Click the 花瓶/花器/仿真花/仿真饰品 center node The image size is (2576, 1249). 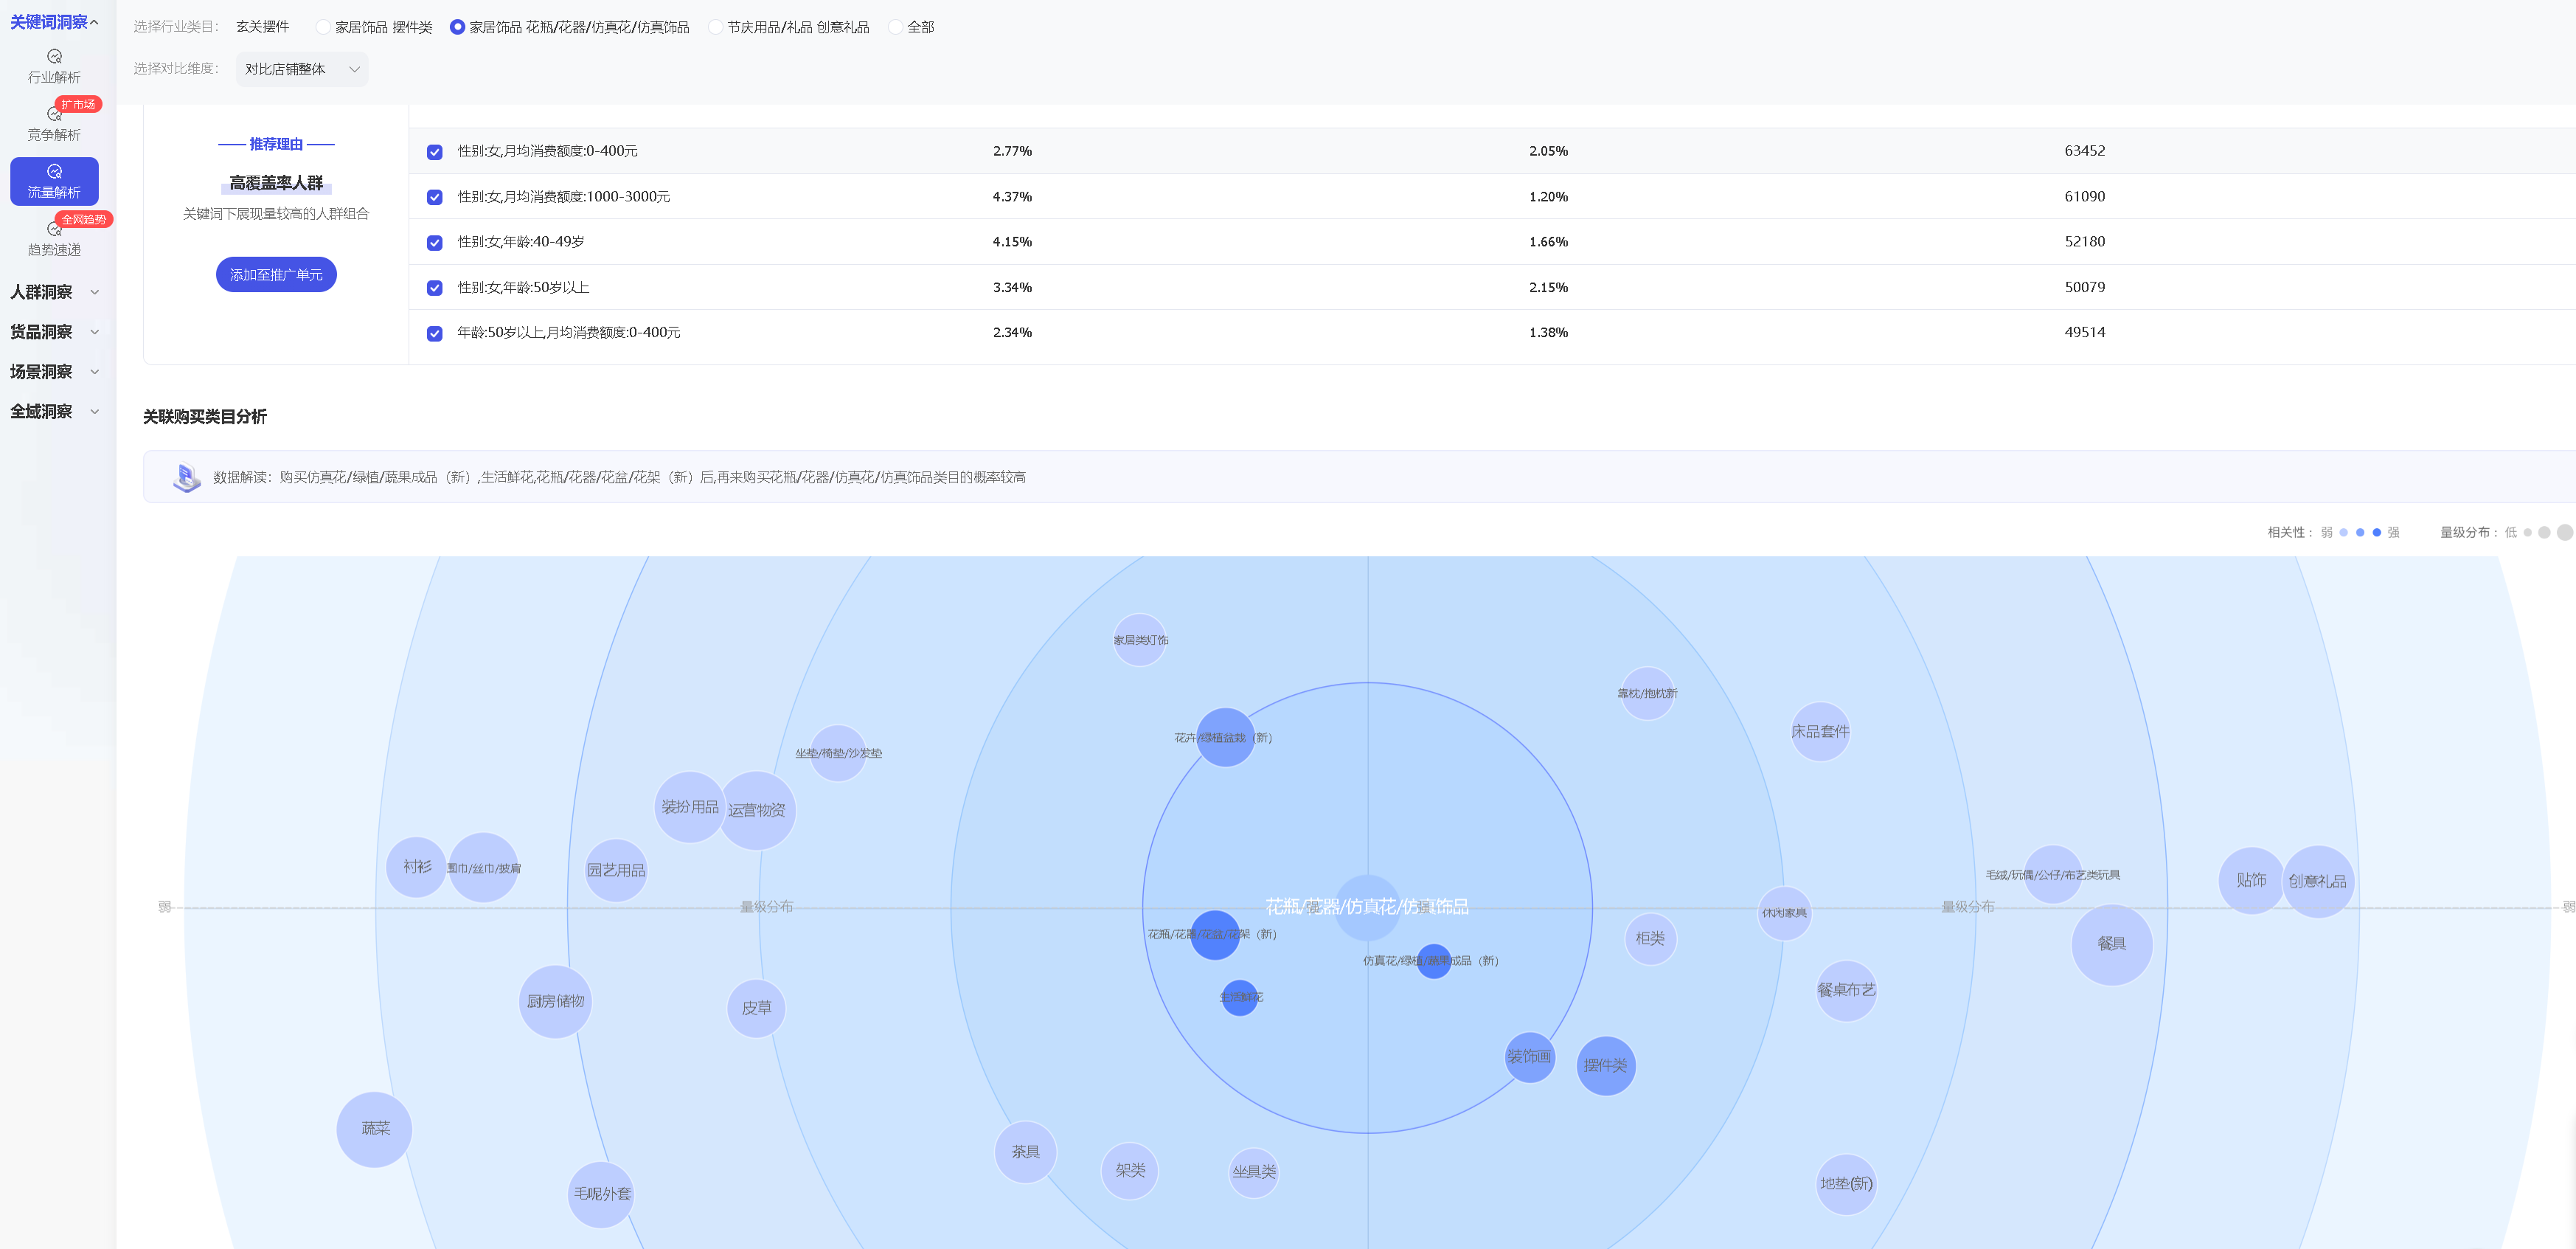tap(1367, 907)
